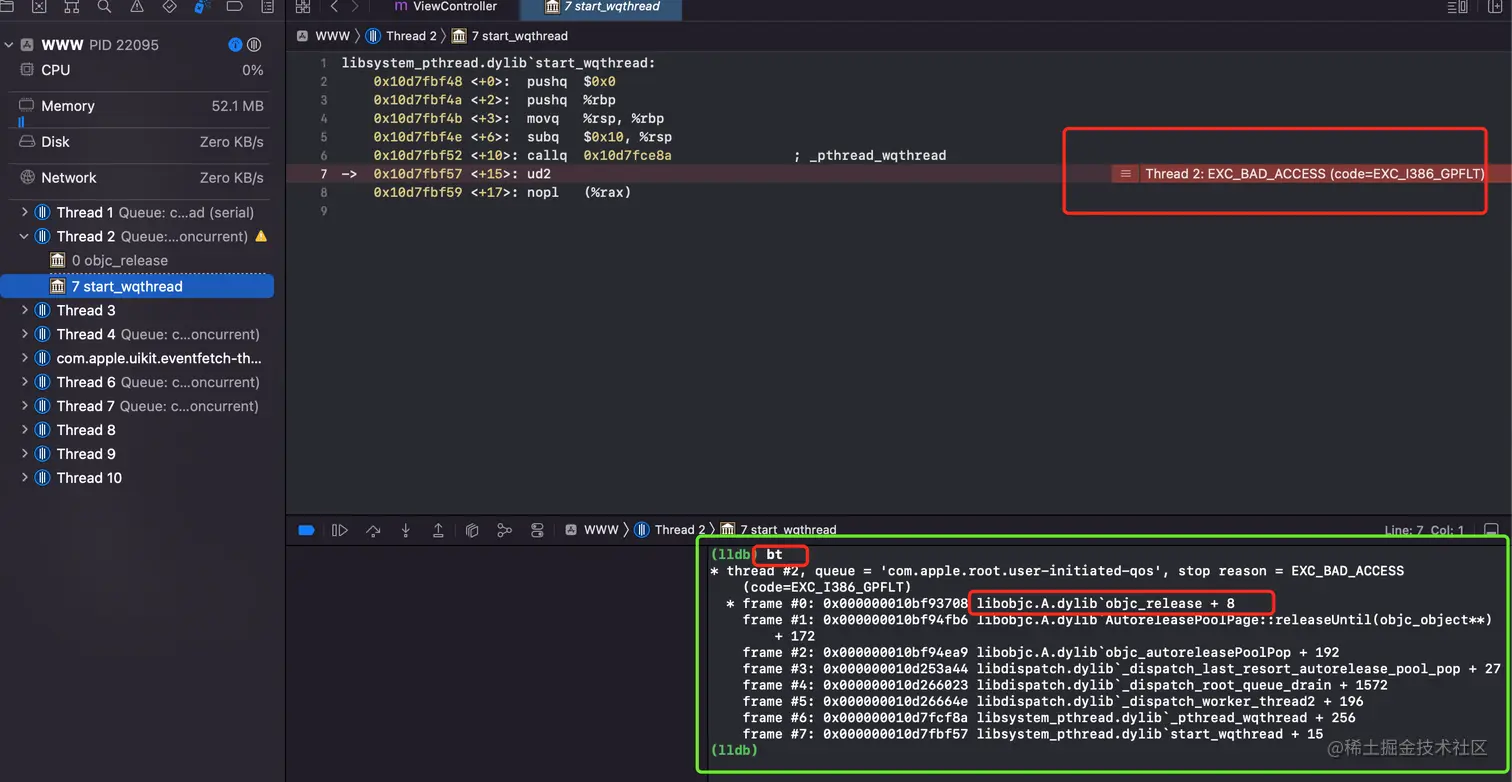Select the Memory gauge row
The image size is (1512, 782).
tap(140, 106)
